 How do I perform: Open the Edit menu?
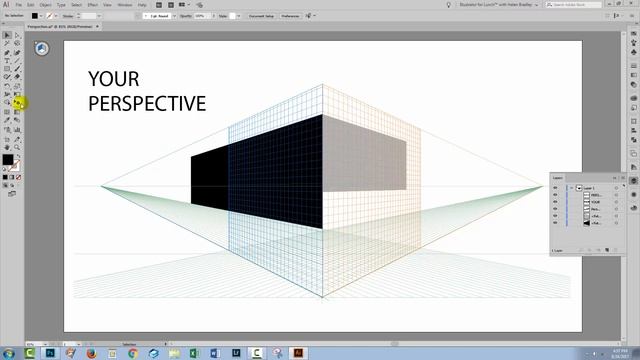tap(31, 5)
